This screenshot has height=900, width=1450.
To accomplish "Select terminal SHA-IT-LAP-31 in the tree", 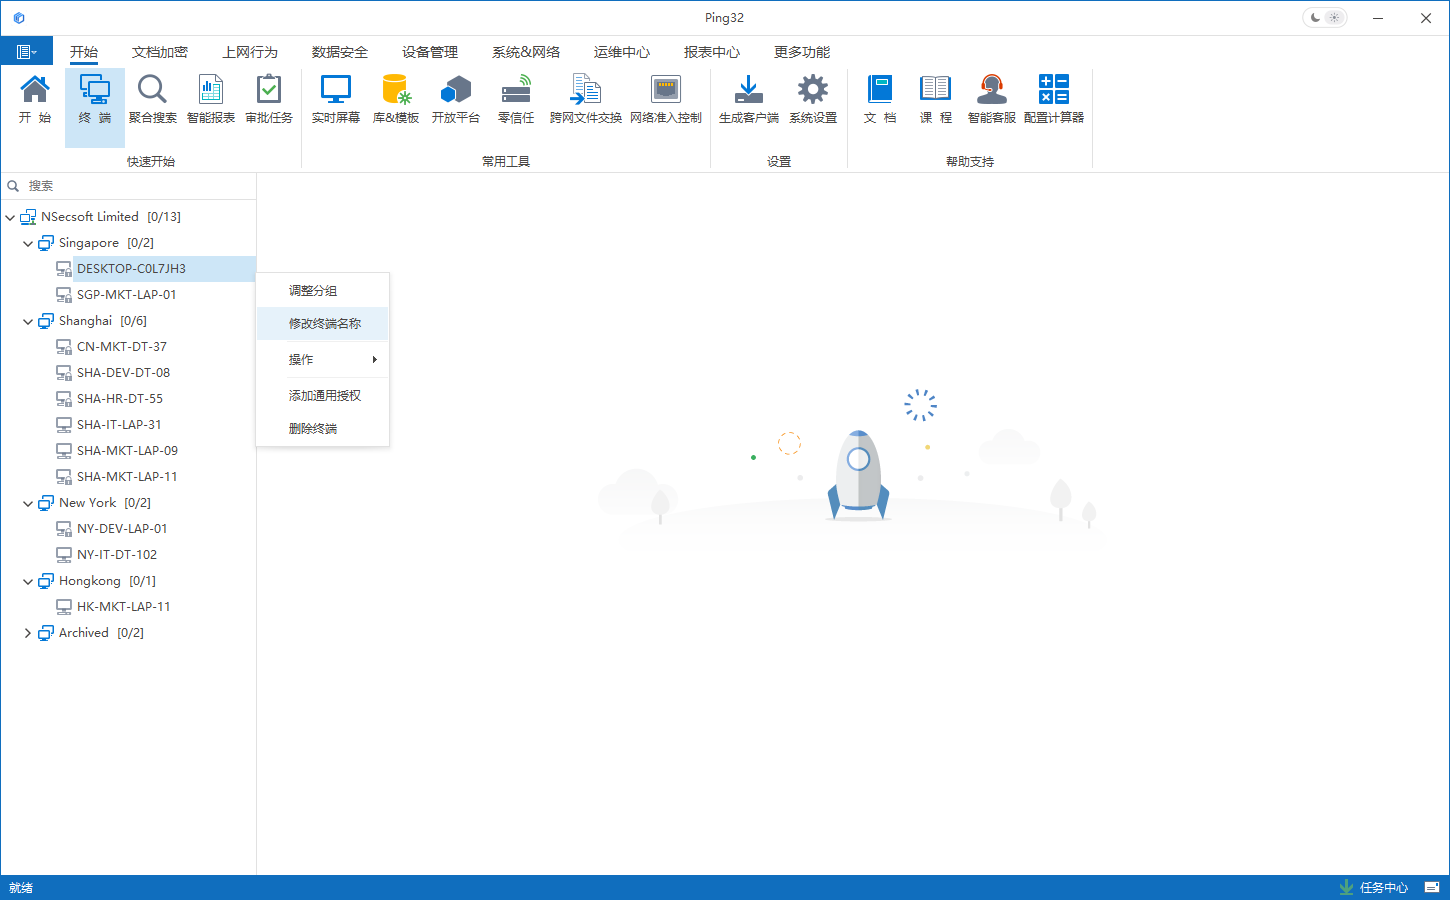I will (x=119, y=425).
